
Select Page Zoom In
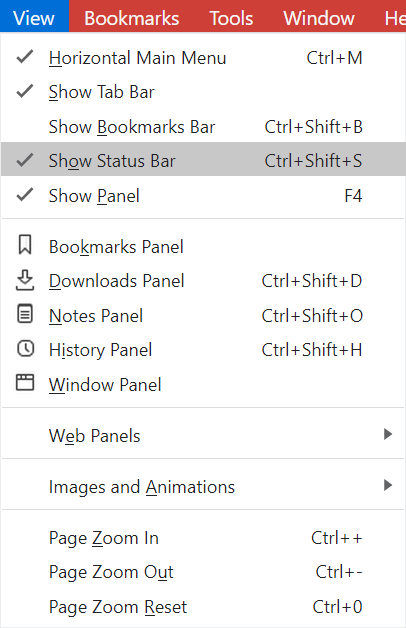point(203,537)
